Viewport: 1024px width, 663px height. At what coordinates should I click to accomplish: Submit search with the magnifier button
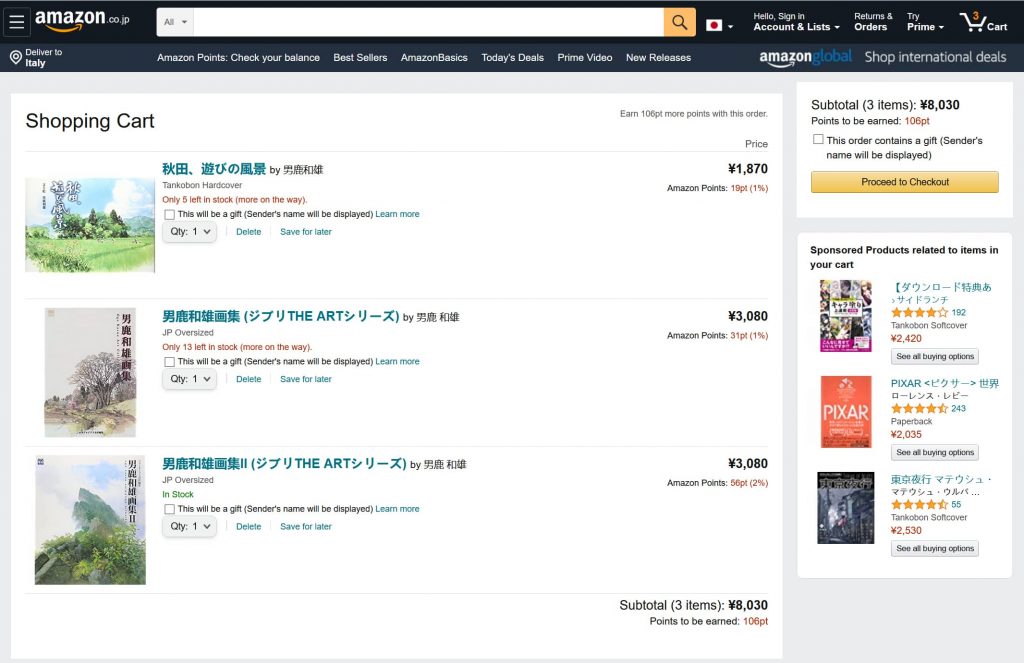[x=679, y=22]
